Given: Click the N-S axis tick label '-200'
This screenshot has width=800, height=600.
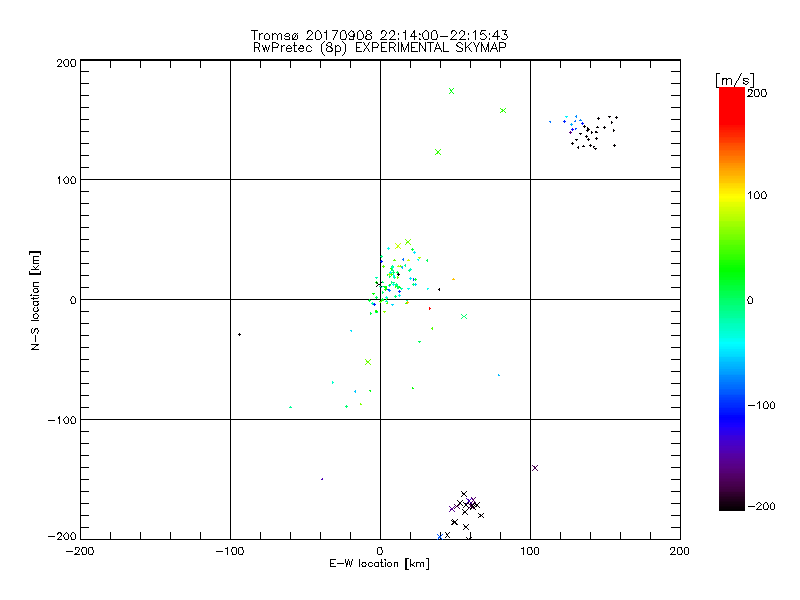Looking at the screenshot, I should tap(62, 536).
